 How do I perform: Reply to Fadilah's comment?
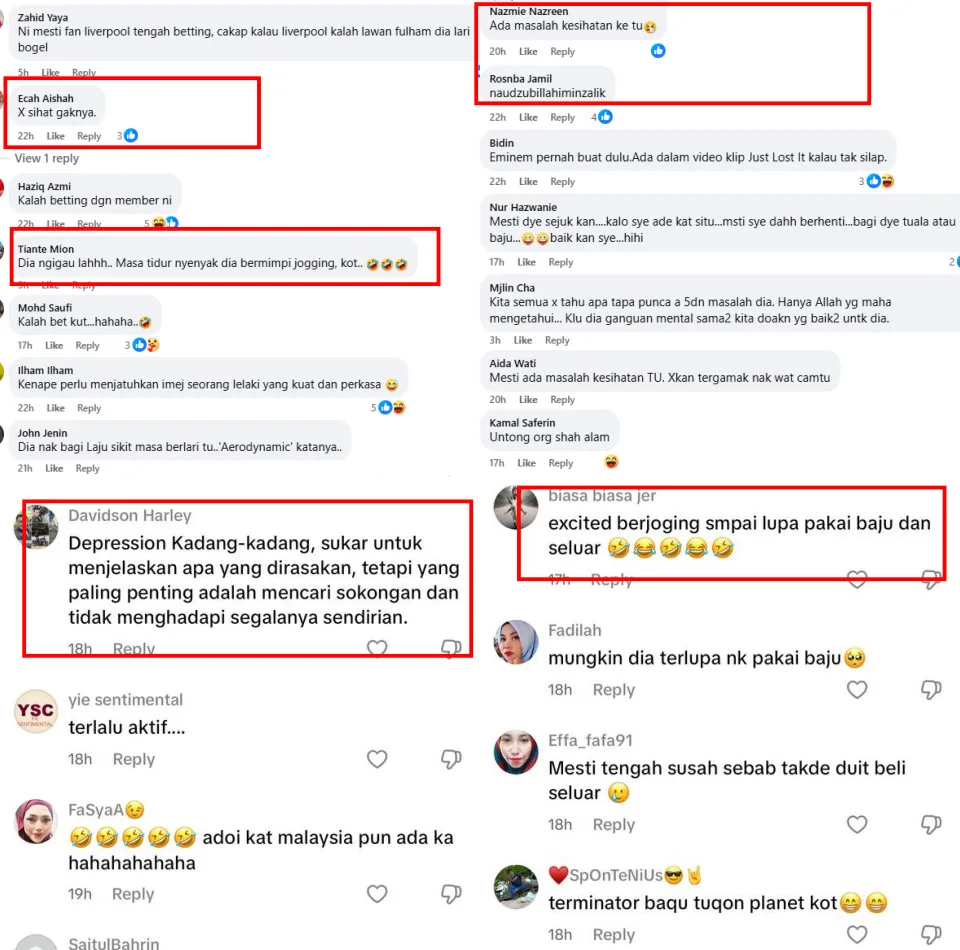[613, 690]
